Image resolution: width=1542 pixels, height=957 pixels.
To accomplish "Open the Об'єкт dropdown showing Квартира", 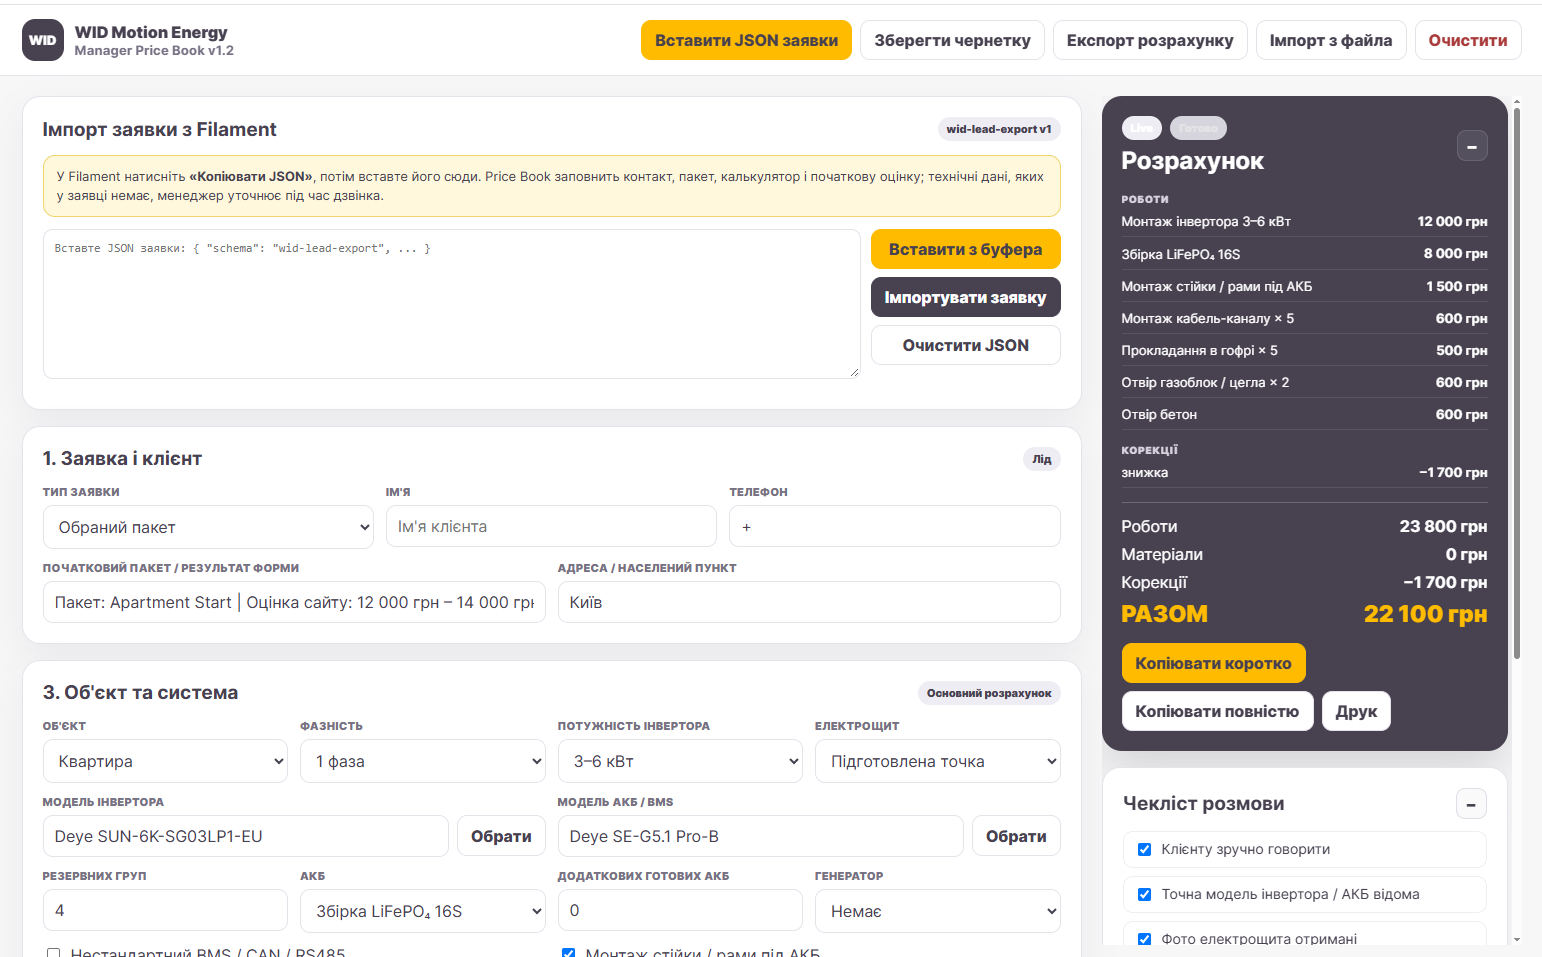I will [x=165, y=761].
